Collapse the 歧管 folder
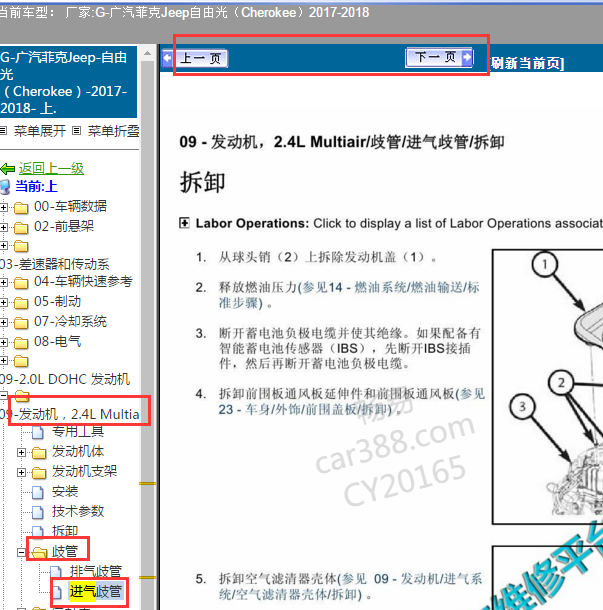The image size is (603, 610). [21, 552]
